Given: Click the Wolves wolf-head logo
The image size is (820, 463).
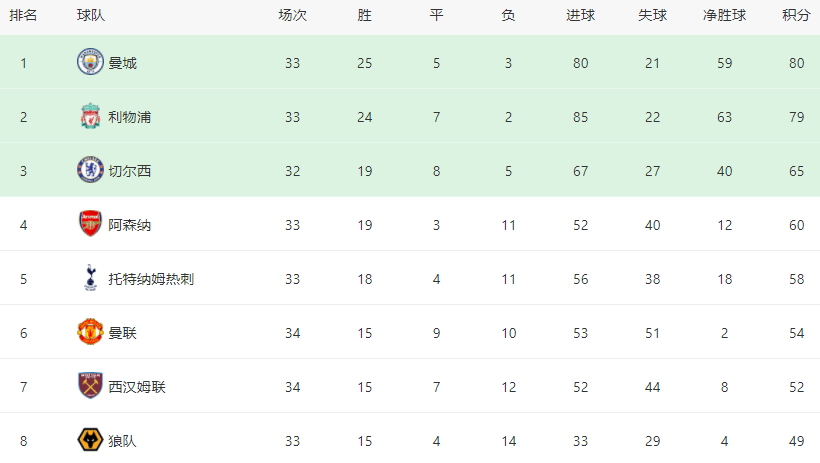Looking at the screenshot, I should 90,440.
